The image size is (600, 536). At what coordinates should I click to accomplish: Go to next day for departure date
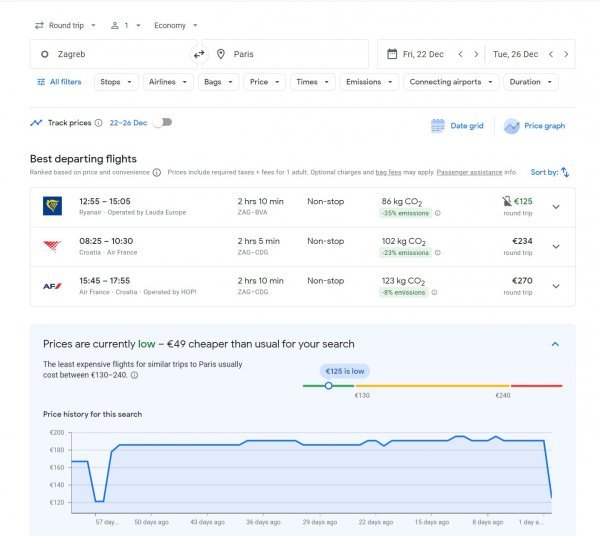tap(476, 54)
